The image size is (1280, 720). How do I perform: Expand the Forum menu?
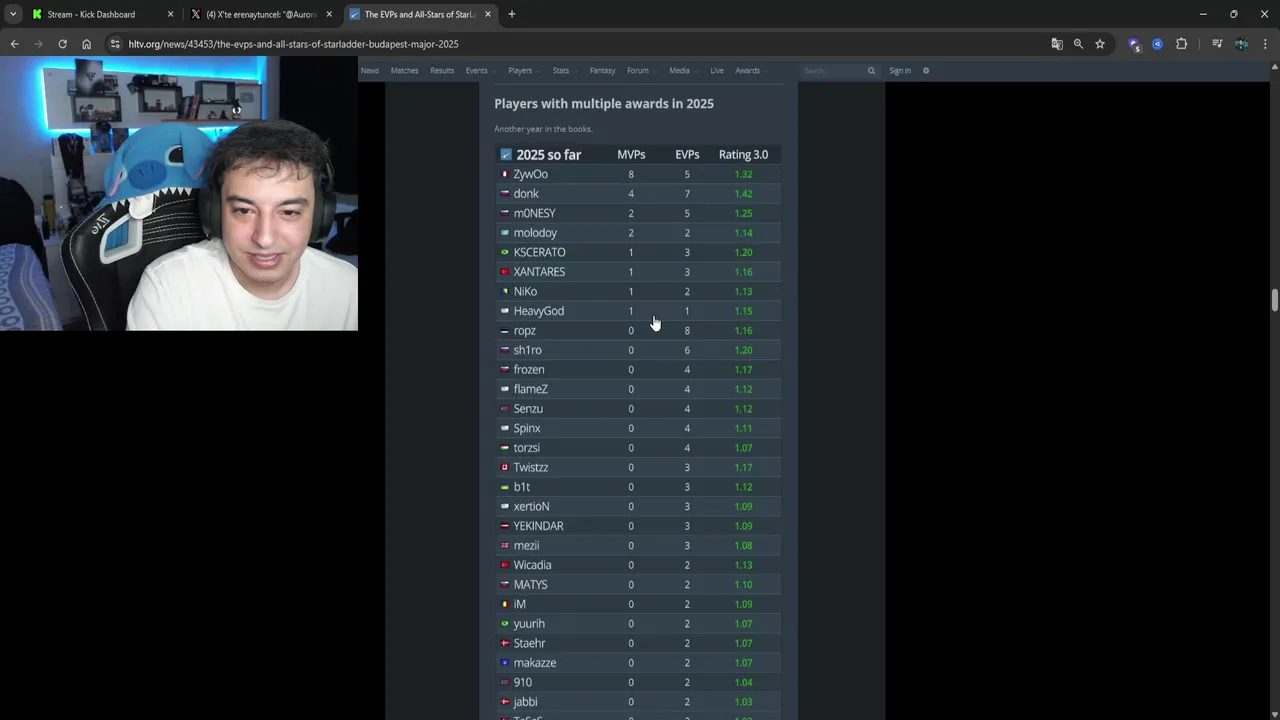[x=640, y=71]
